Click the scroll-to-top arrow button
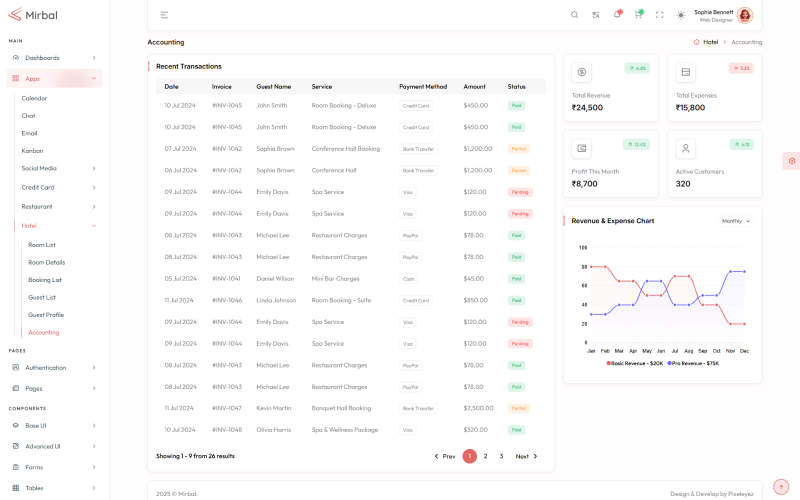The width and height of the screenshot is (800, 500). click(x=782, y=487)
